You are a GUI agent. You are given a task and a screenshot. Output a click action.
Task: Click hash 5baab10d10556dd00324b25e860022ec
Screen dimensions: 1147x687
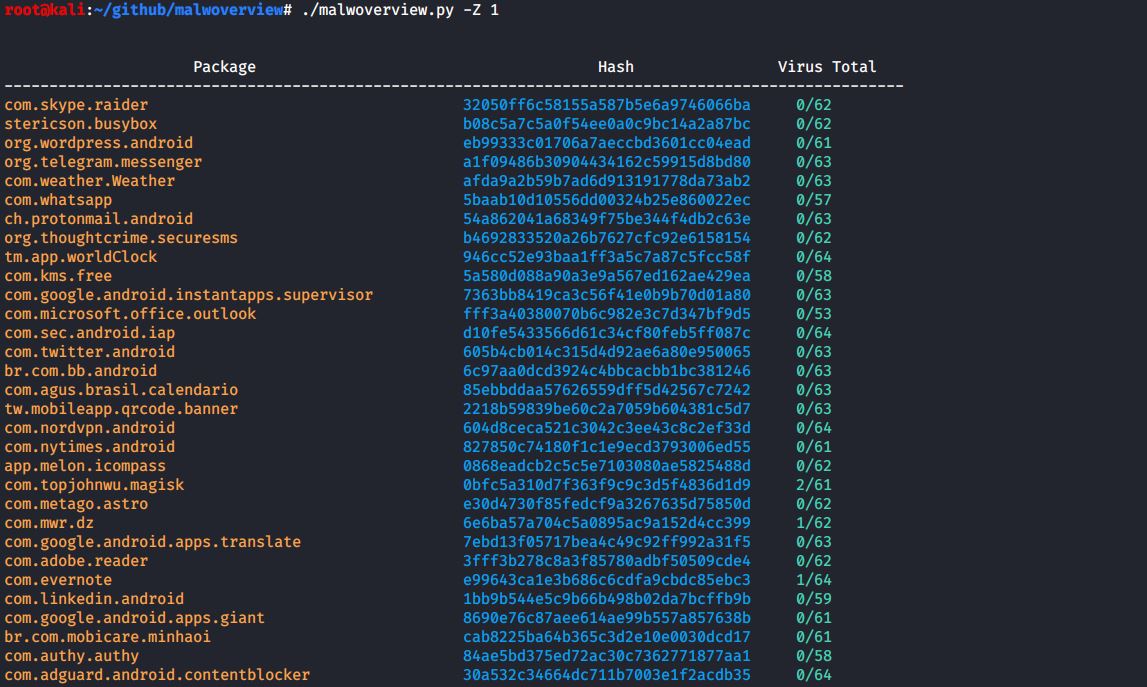(606, 200)
